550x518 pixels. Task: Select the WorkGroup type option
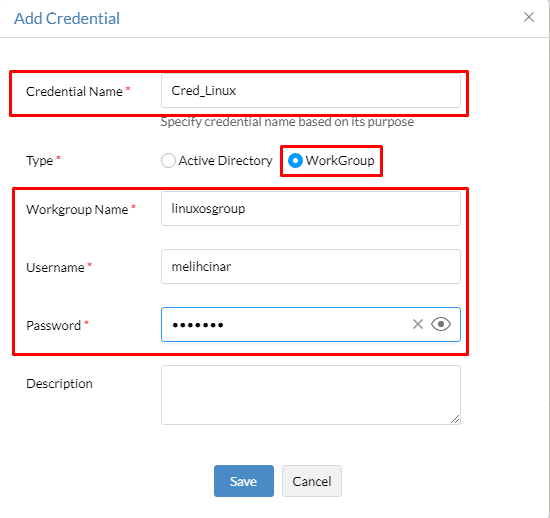pyautogui.click(x=295, y=161)
